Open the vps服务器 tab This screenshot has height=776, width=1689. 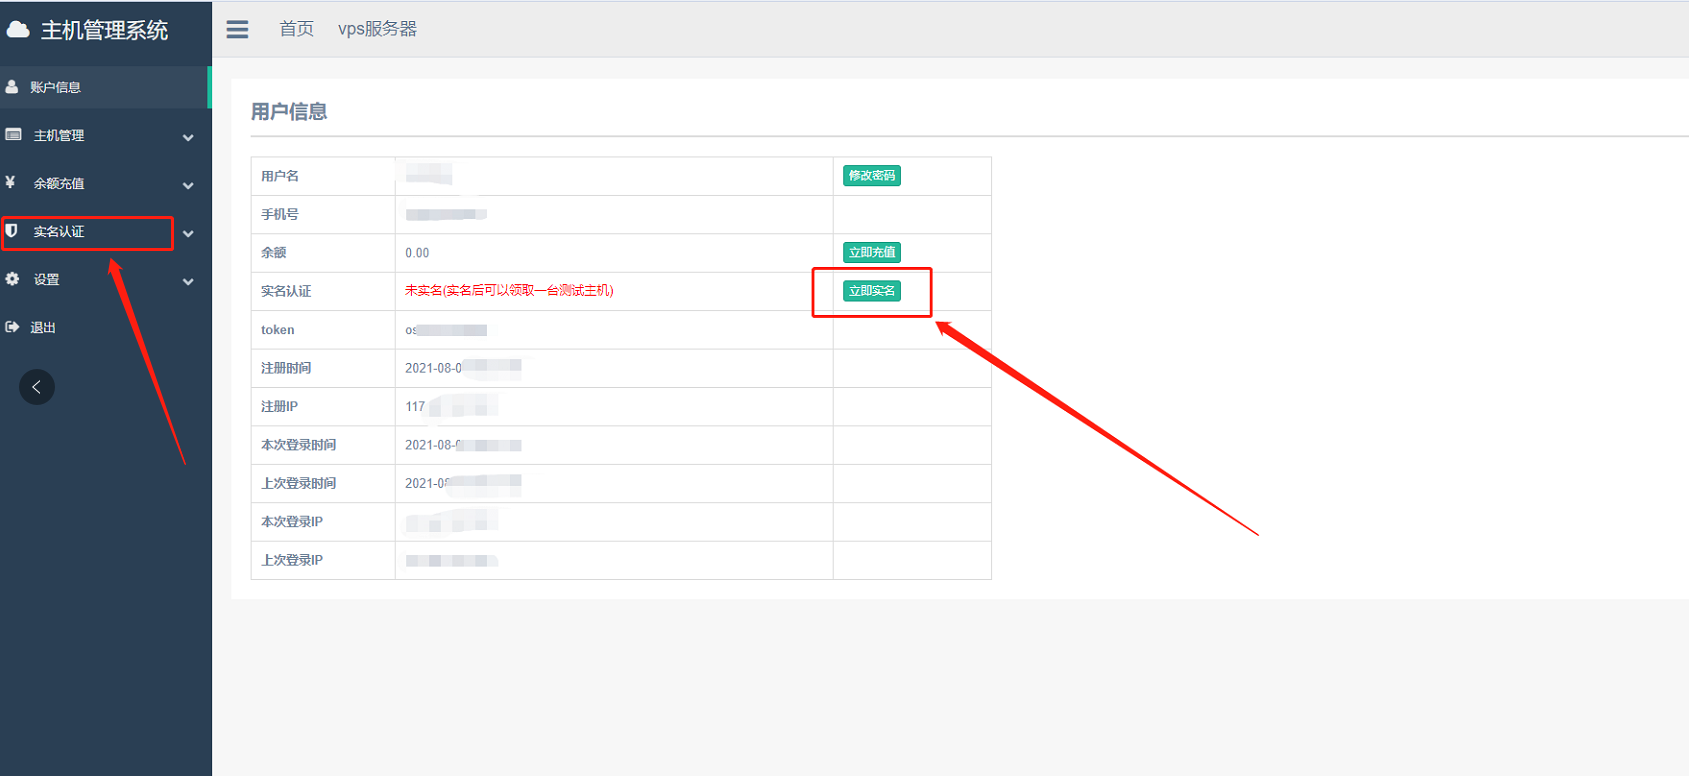[x=377, y=29]
